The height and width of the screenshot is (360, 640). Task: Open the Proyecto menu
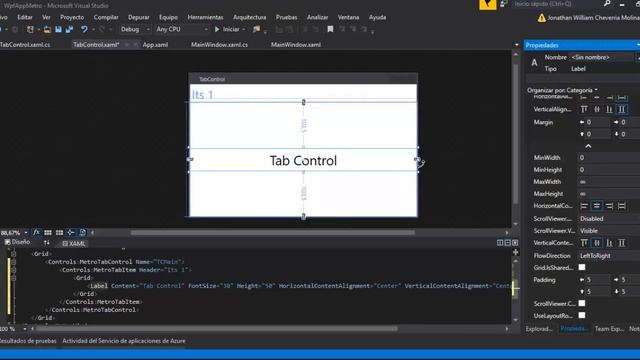point(72,17)
